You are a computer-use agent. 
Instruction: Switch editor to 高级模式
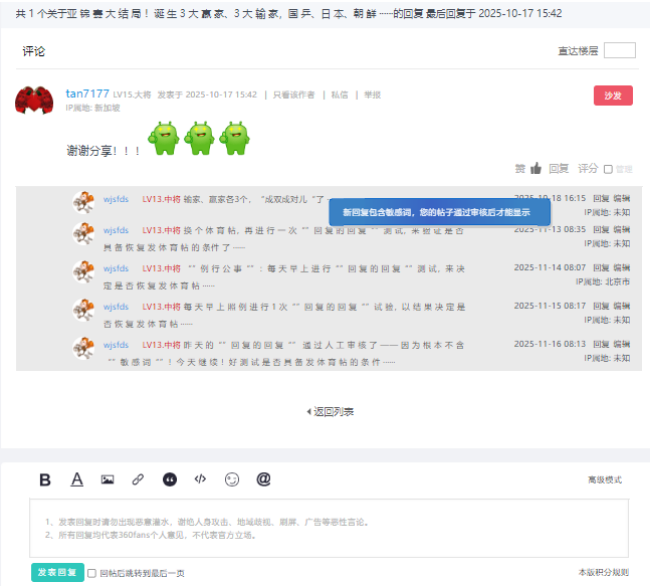605,480
